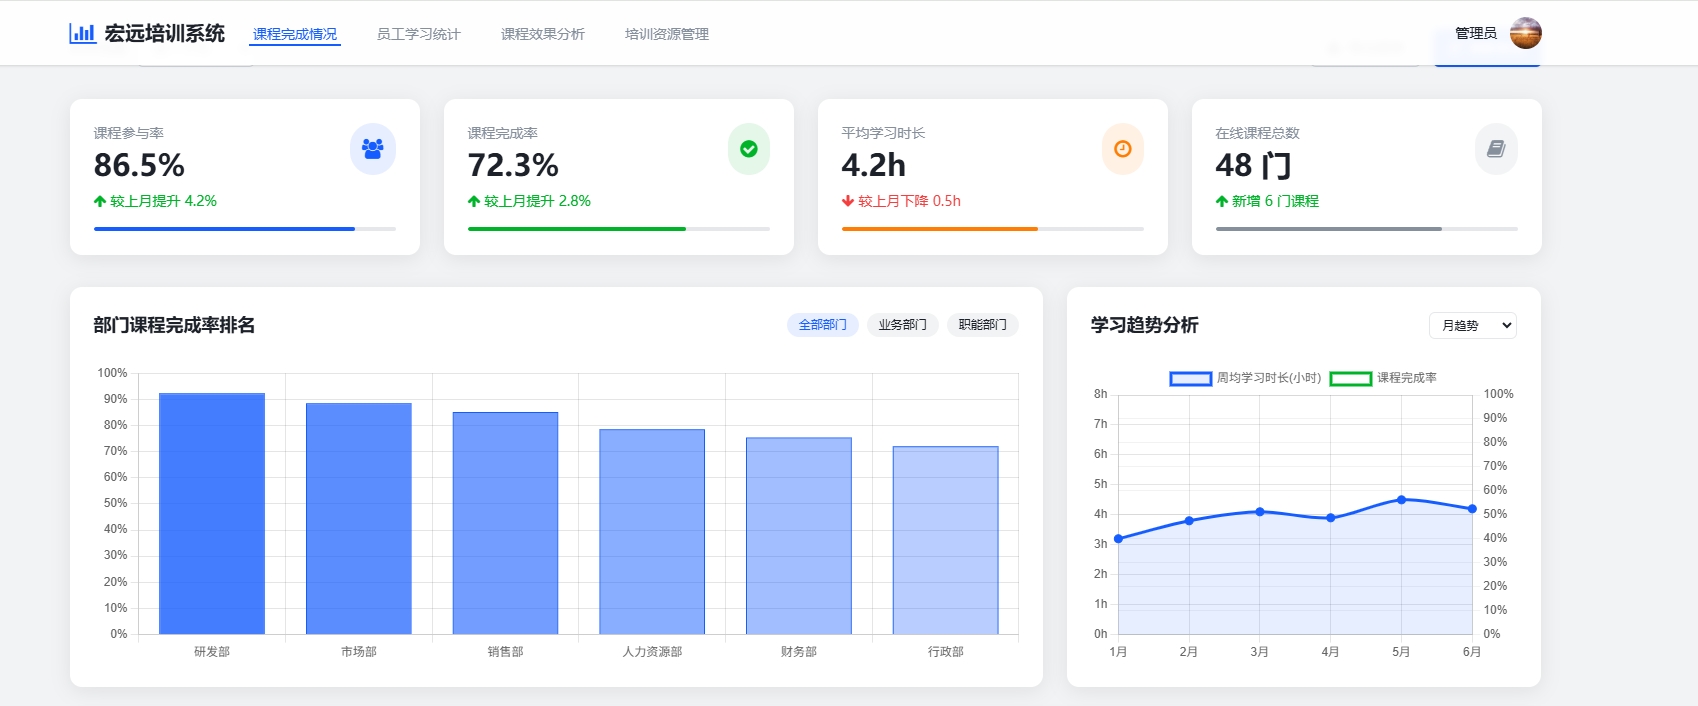Click 较上月下降 0.5h text
The height and width of the screenshot is (706, 1698).
point(910,201)
